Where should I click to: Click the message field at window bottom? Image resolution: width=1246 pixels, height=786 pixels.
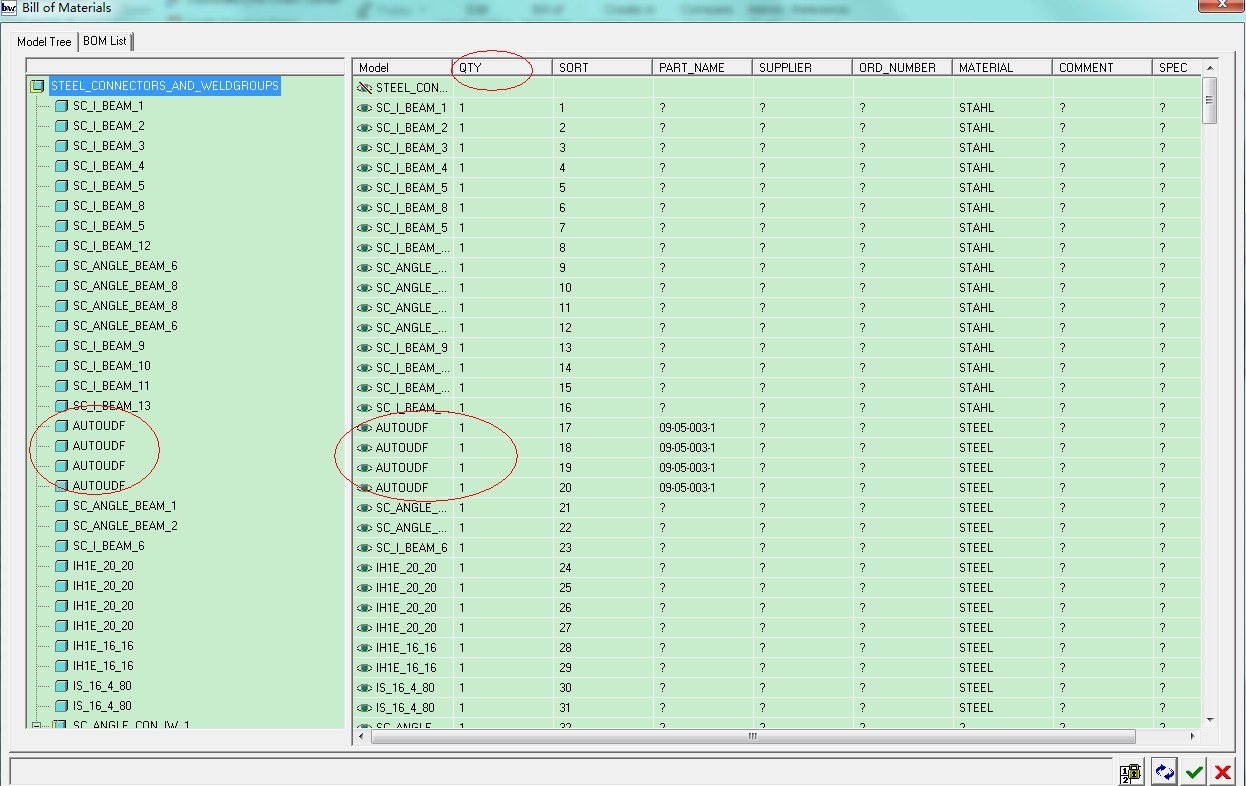coord(561,771)
